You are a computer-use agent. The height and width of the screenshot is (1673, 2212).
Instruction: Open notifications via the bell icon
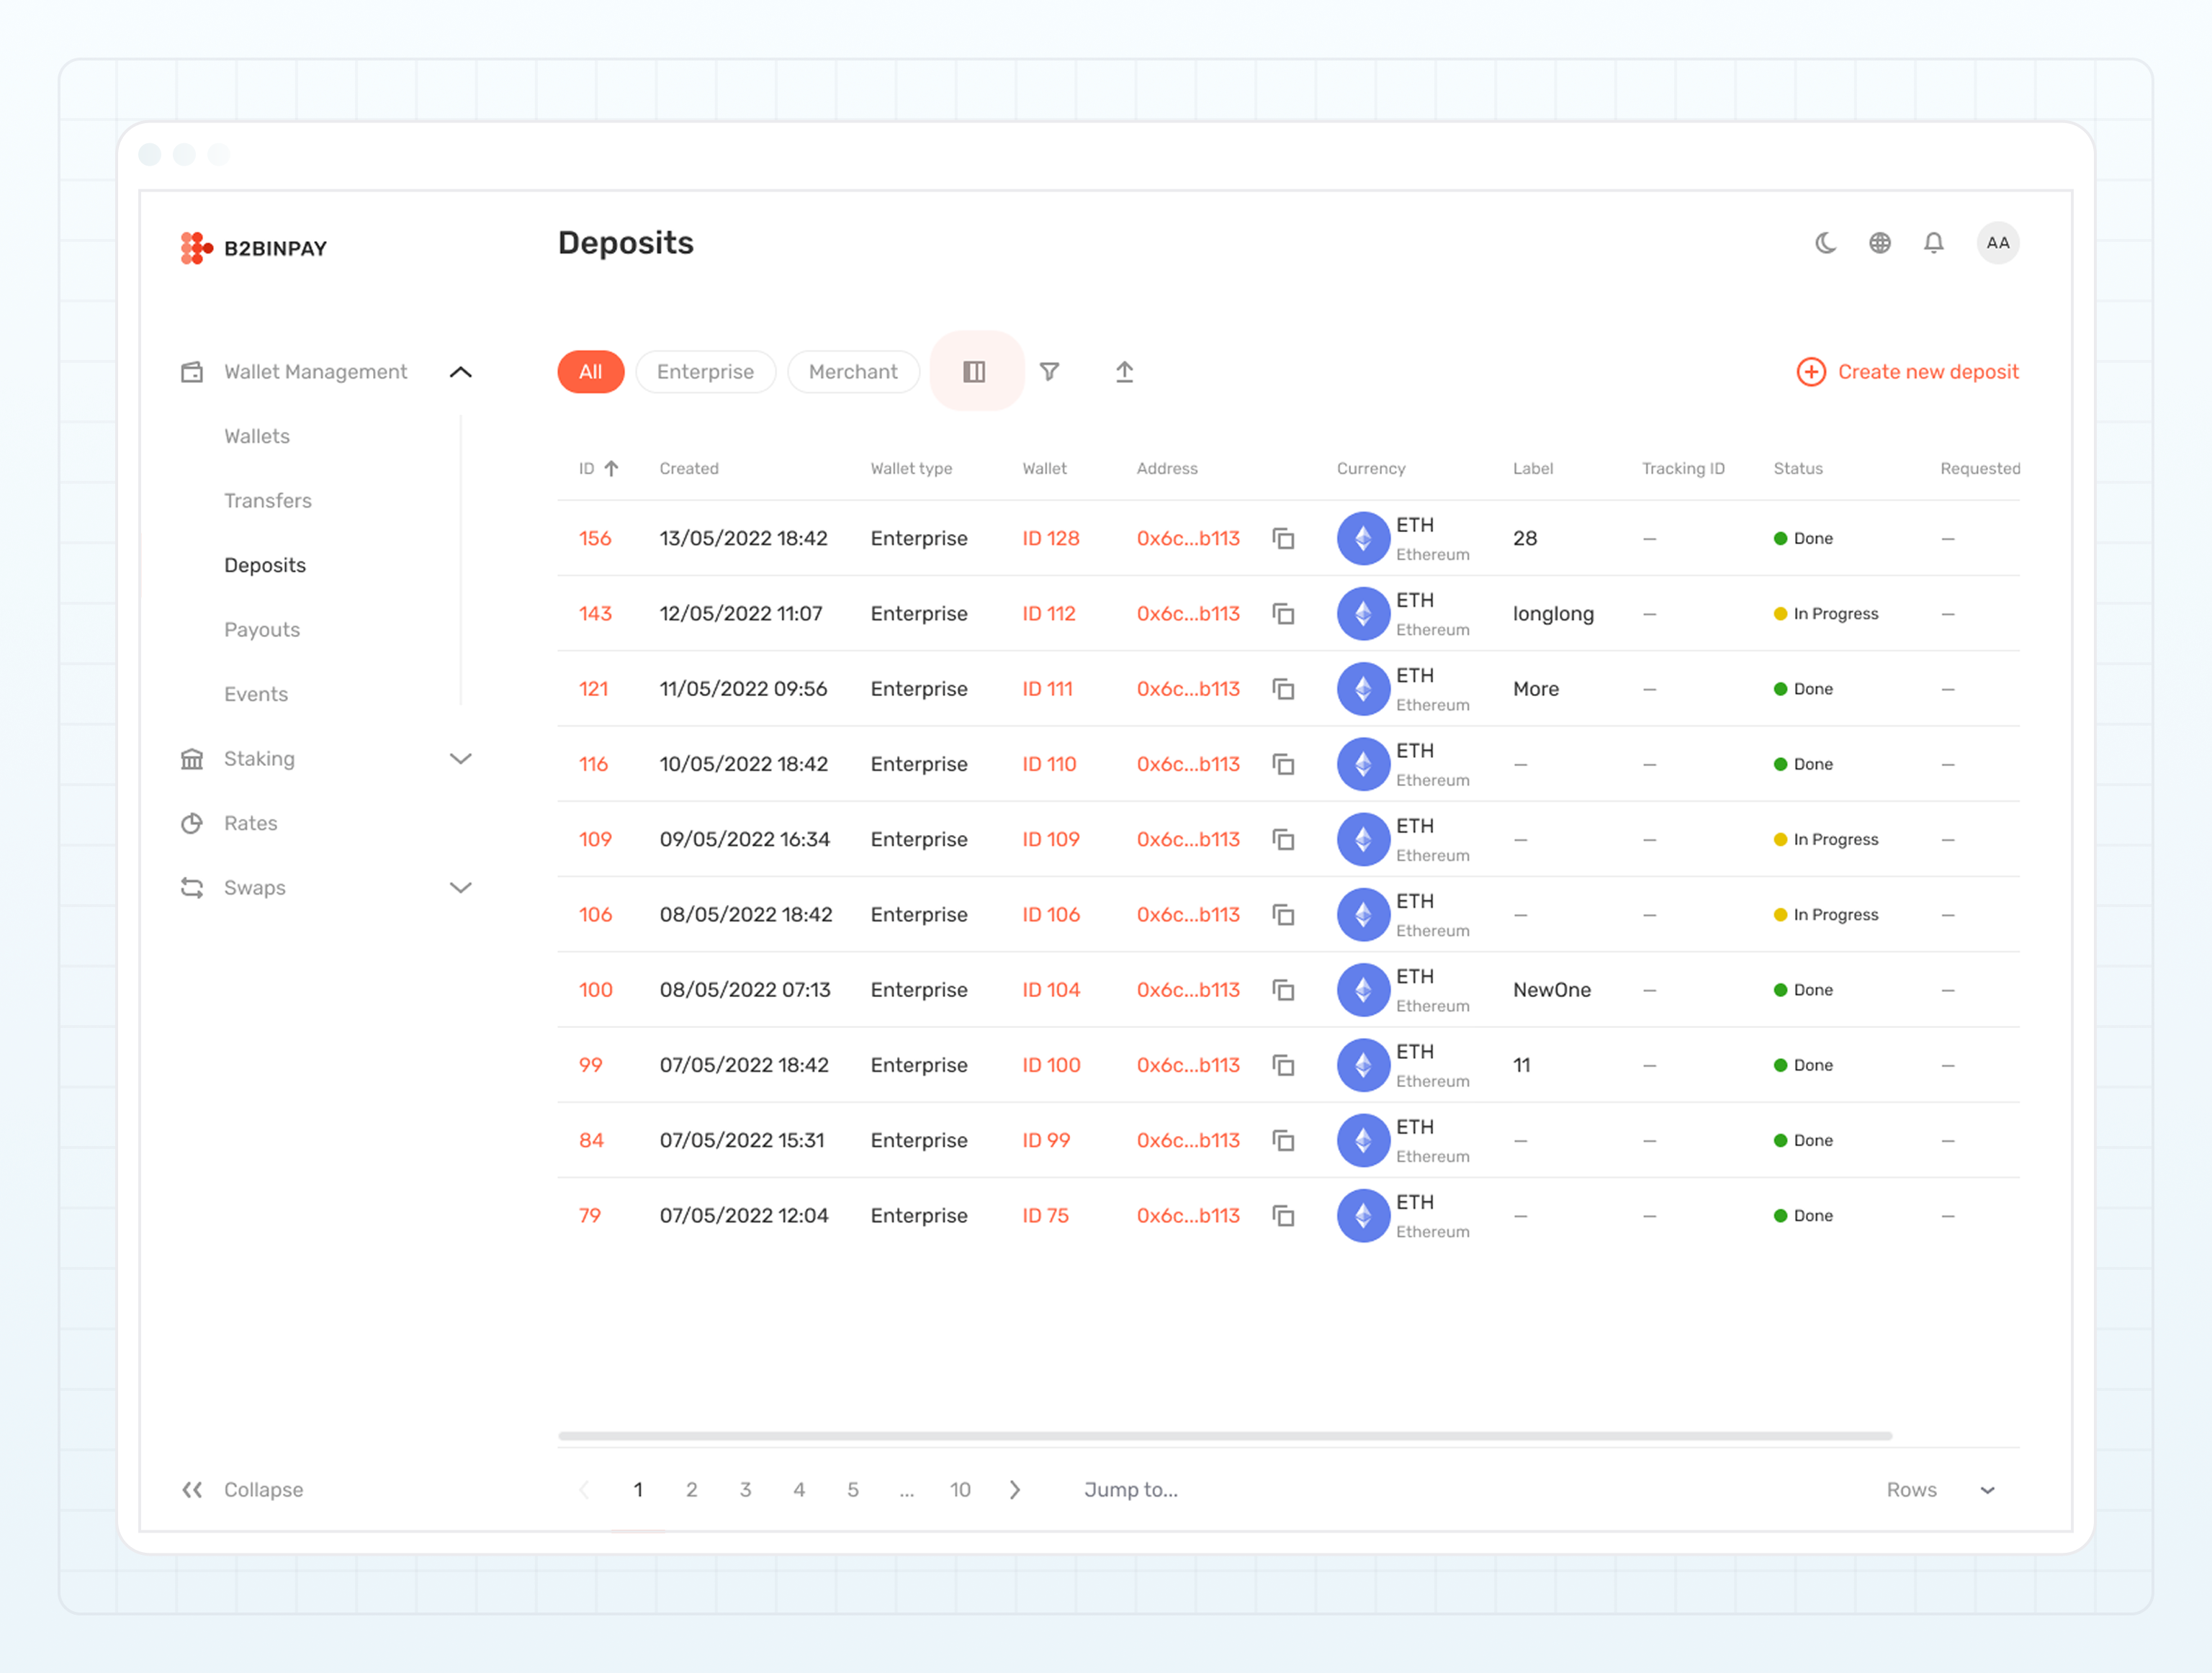point(1934,242)
